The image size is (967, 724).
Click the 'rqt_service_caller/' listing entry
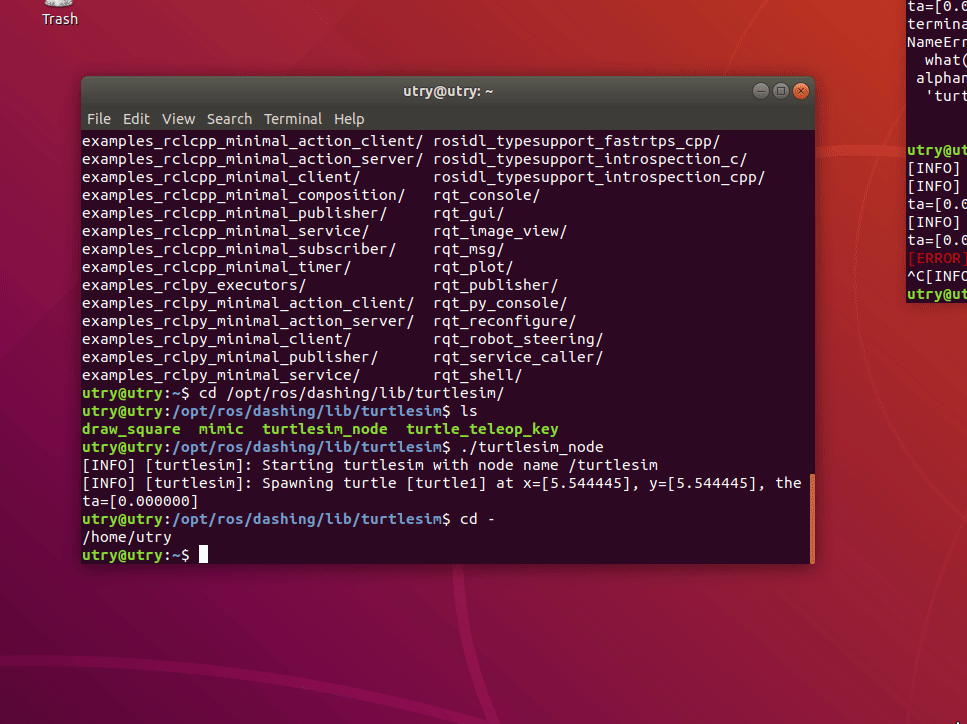click(x=518, y=357)
